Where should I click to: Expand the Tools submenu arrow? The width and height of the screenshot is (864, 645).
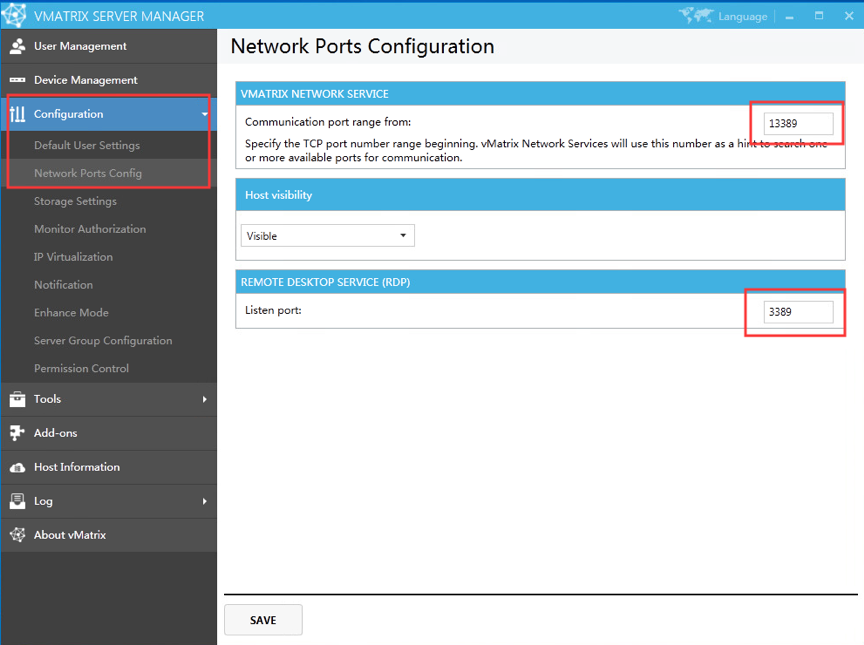(204, 399)
